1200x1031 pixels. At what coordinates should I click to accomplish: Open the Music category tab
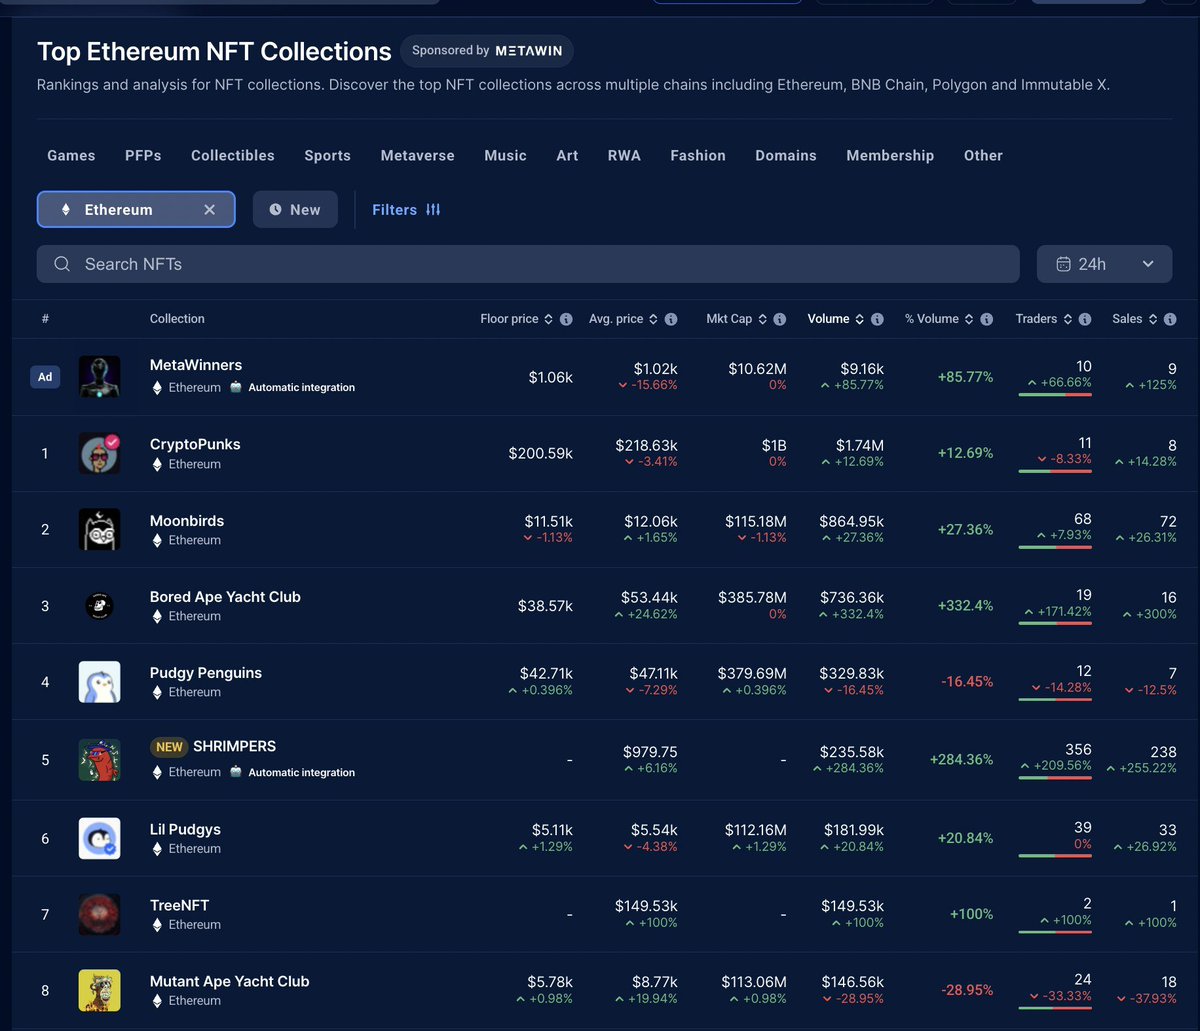point(505,156)
